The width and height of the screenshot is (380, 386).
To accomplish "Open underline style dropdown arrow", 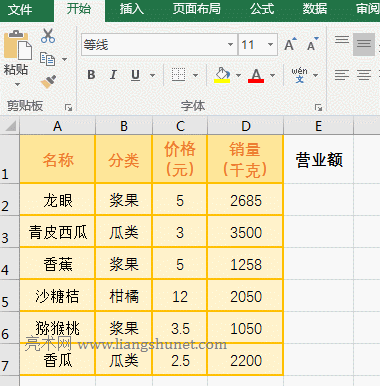I will click(x=152, y=75).
